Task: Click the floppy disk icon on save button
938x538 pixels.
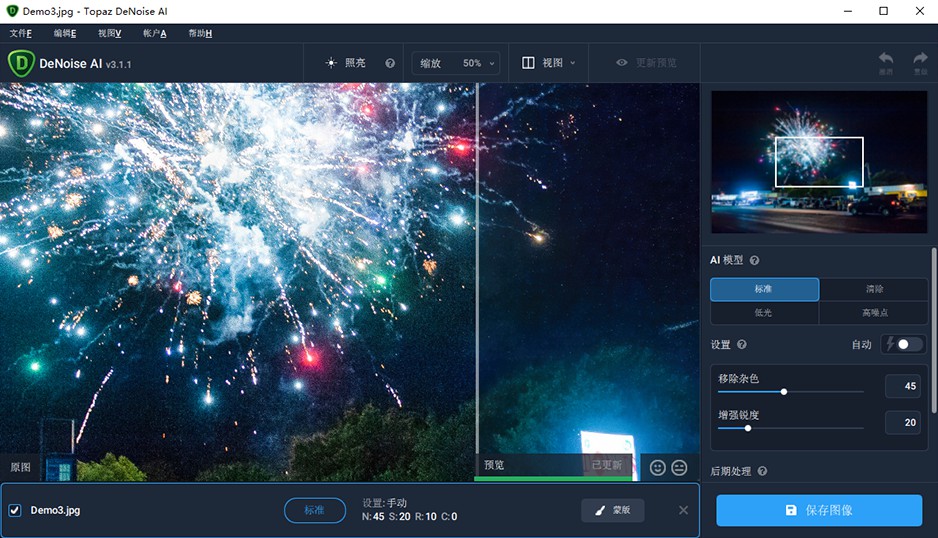Action: [791, 510]
